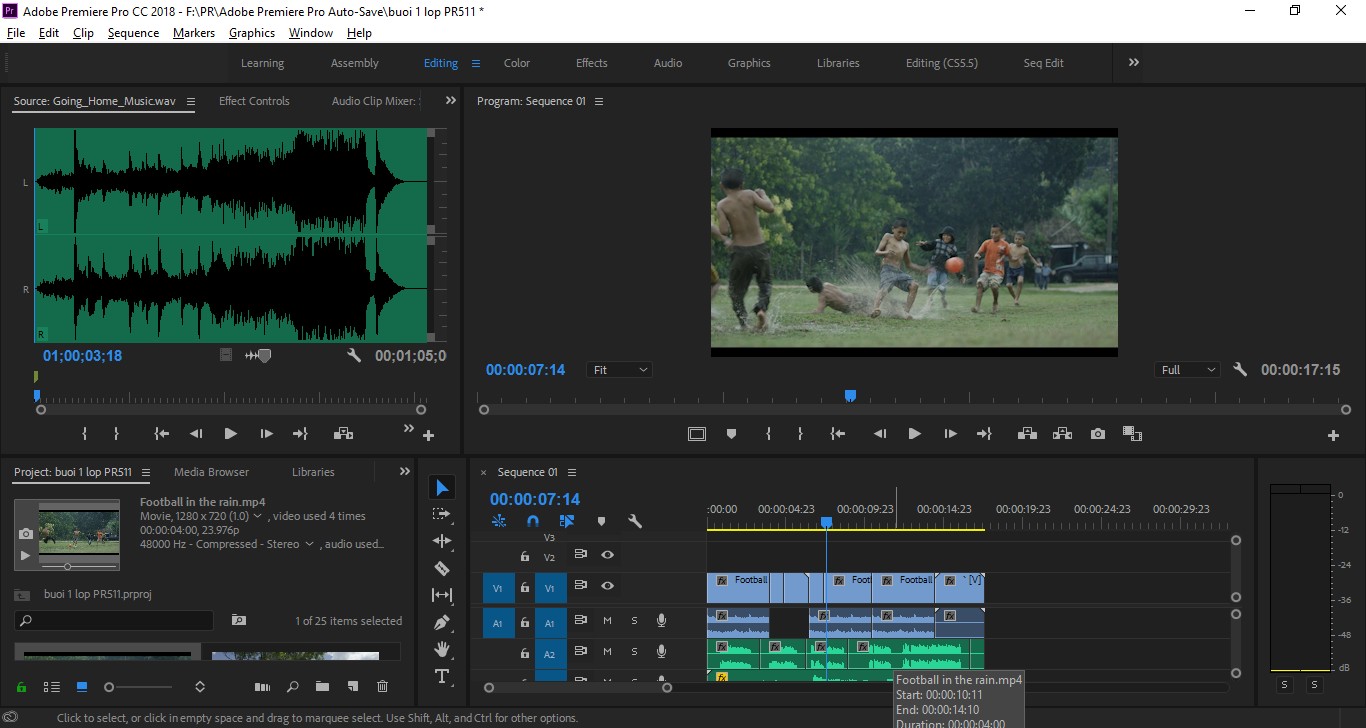Select the Ripple Edit tool
The width and height of the screenshot is (1366, 728).
tap(442, 541)
